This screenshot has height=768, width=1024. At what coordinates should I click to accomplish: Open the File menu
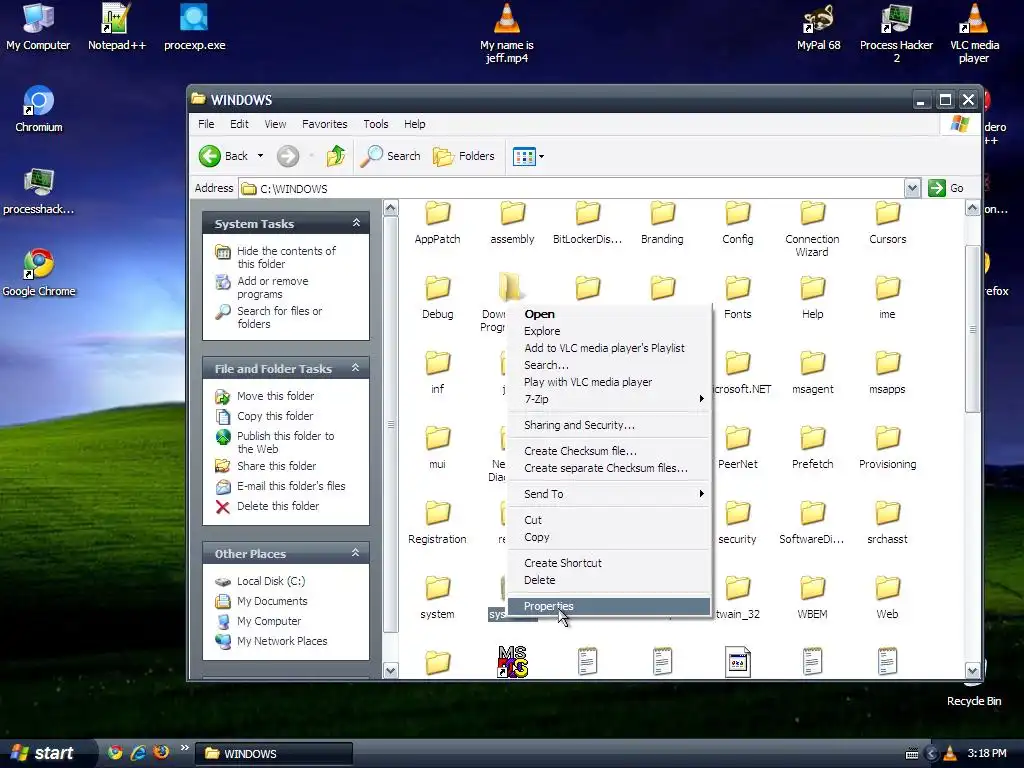[206, 124]
